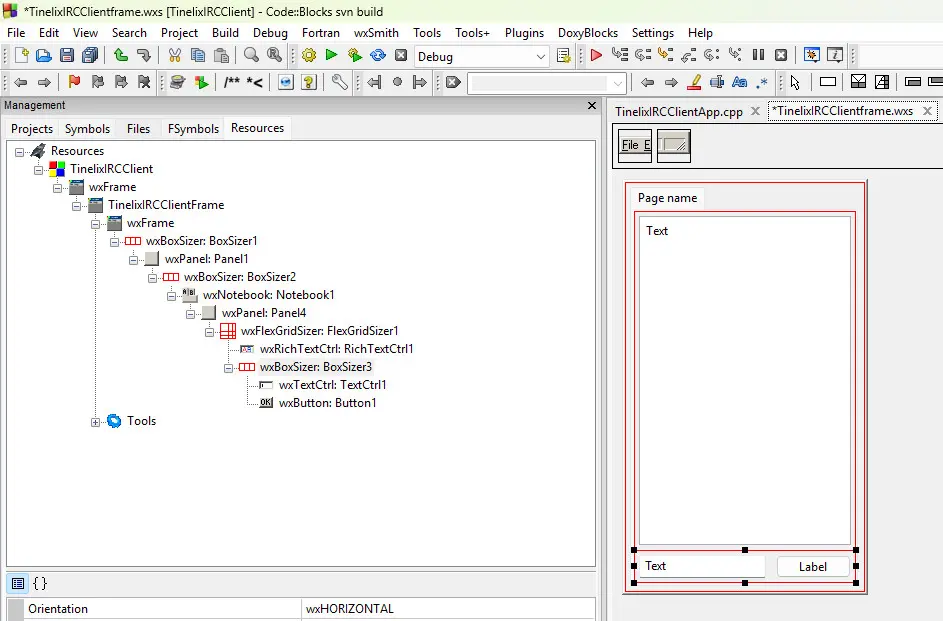Viewport: 943px width, 621px height.
Task: Save all files with the stacked floppy icon
Action: click(90, 55)
